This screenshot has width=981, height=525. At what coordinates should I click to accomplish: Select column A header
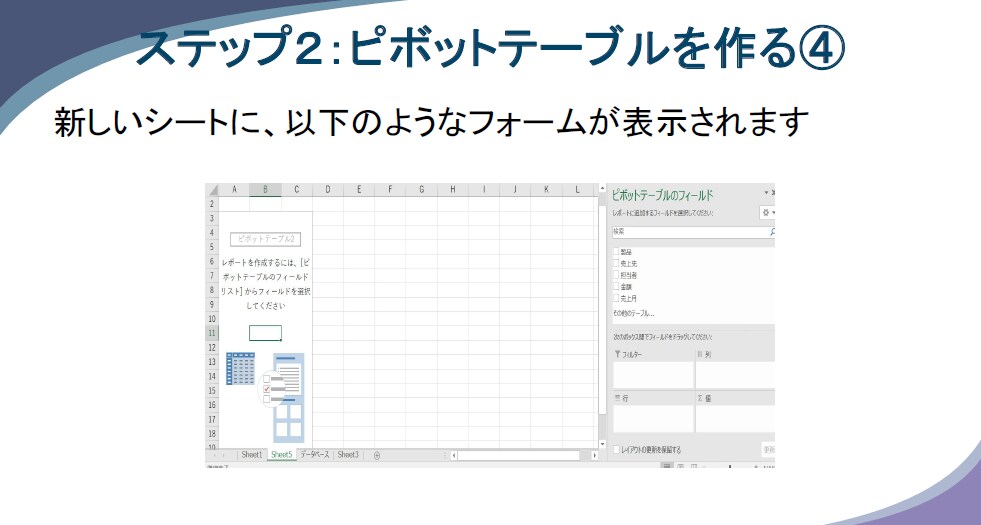[x=234, y=190]
